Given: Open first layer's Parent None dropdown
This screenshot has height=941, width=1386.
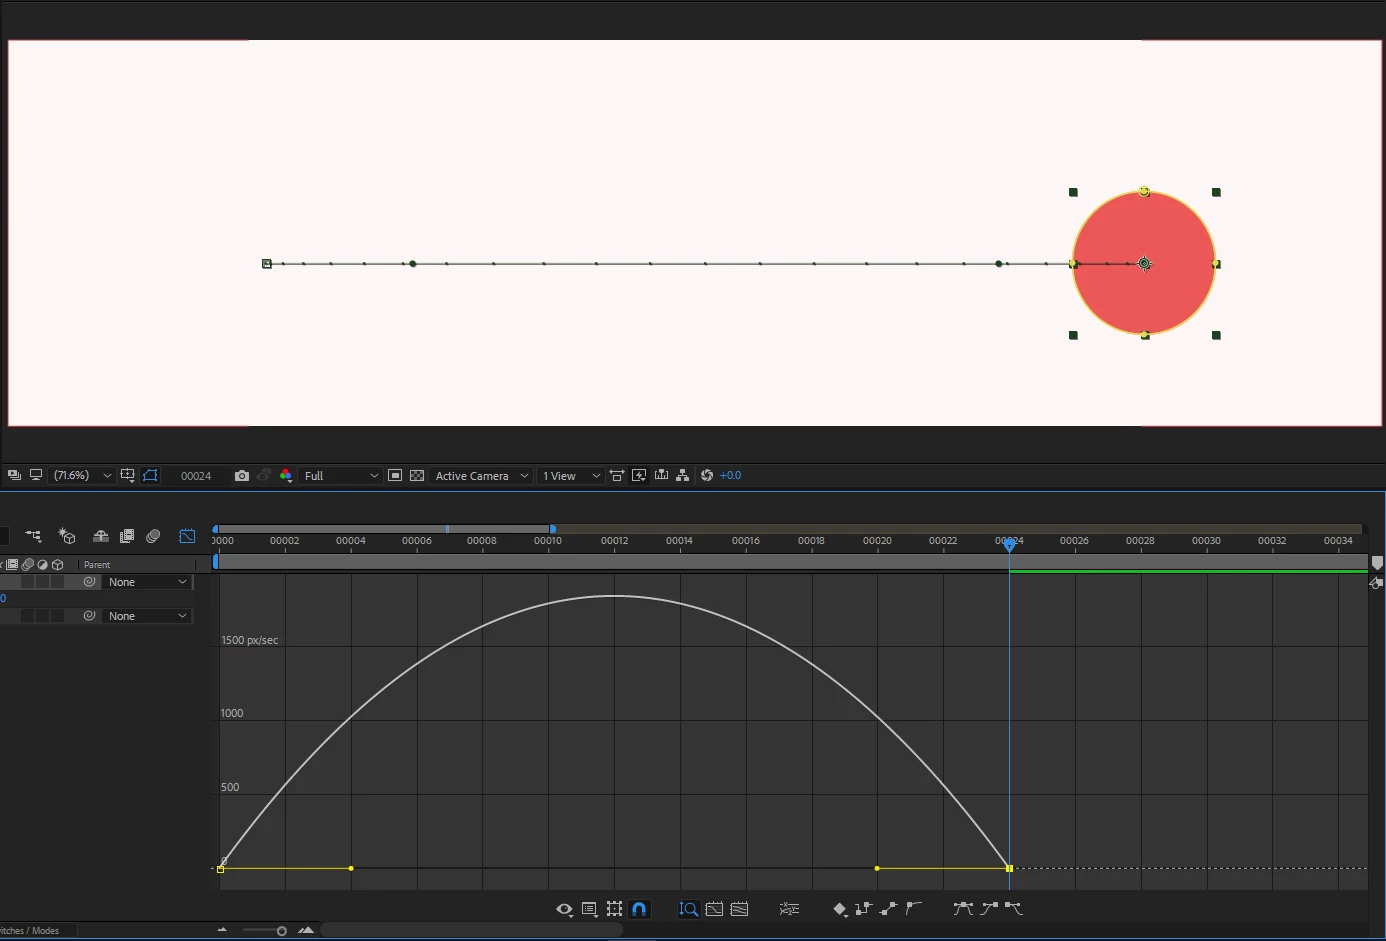Looking at the screenshot, I should (x=147, y=582).
